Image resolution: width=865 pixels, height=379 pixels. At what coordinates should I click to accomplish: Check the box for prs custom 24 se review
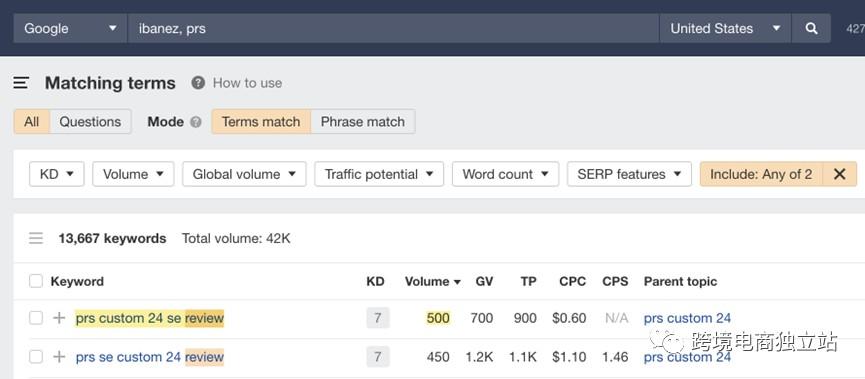[36, 318]
